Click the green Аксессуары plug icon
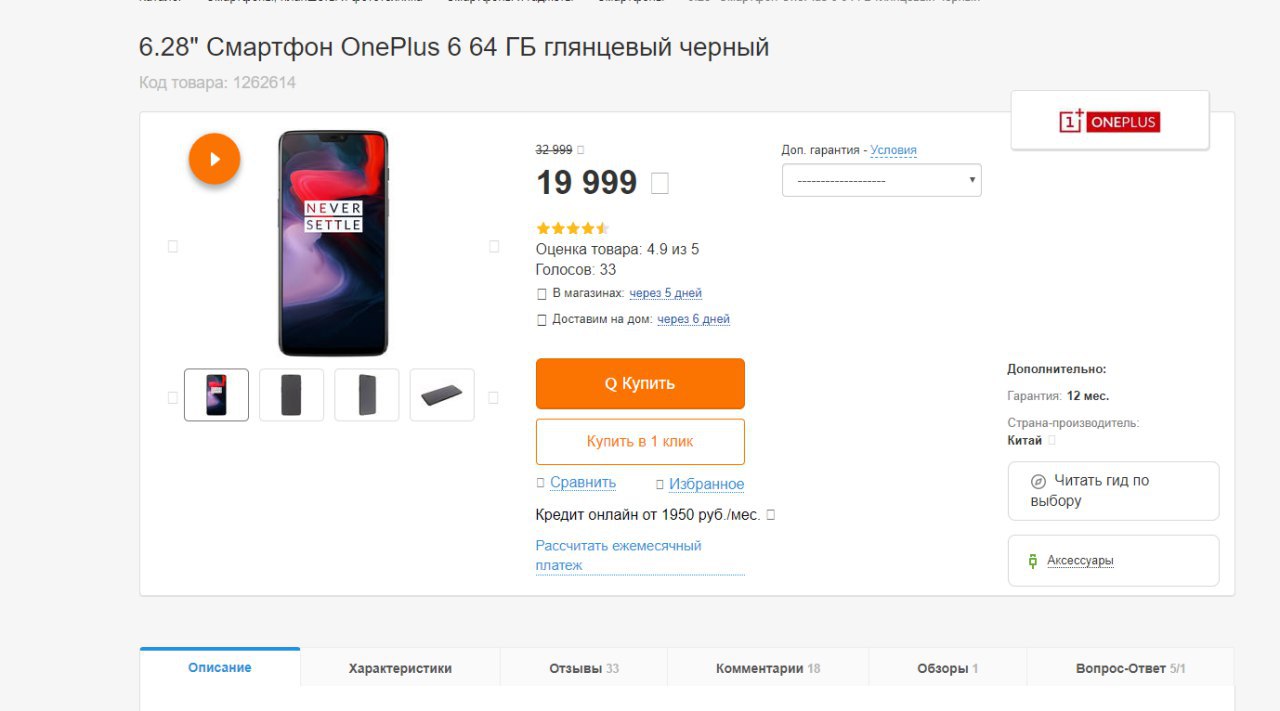1280x711 pixels. click(x=1033, y=561)
